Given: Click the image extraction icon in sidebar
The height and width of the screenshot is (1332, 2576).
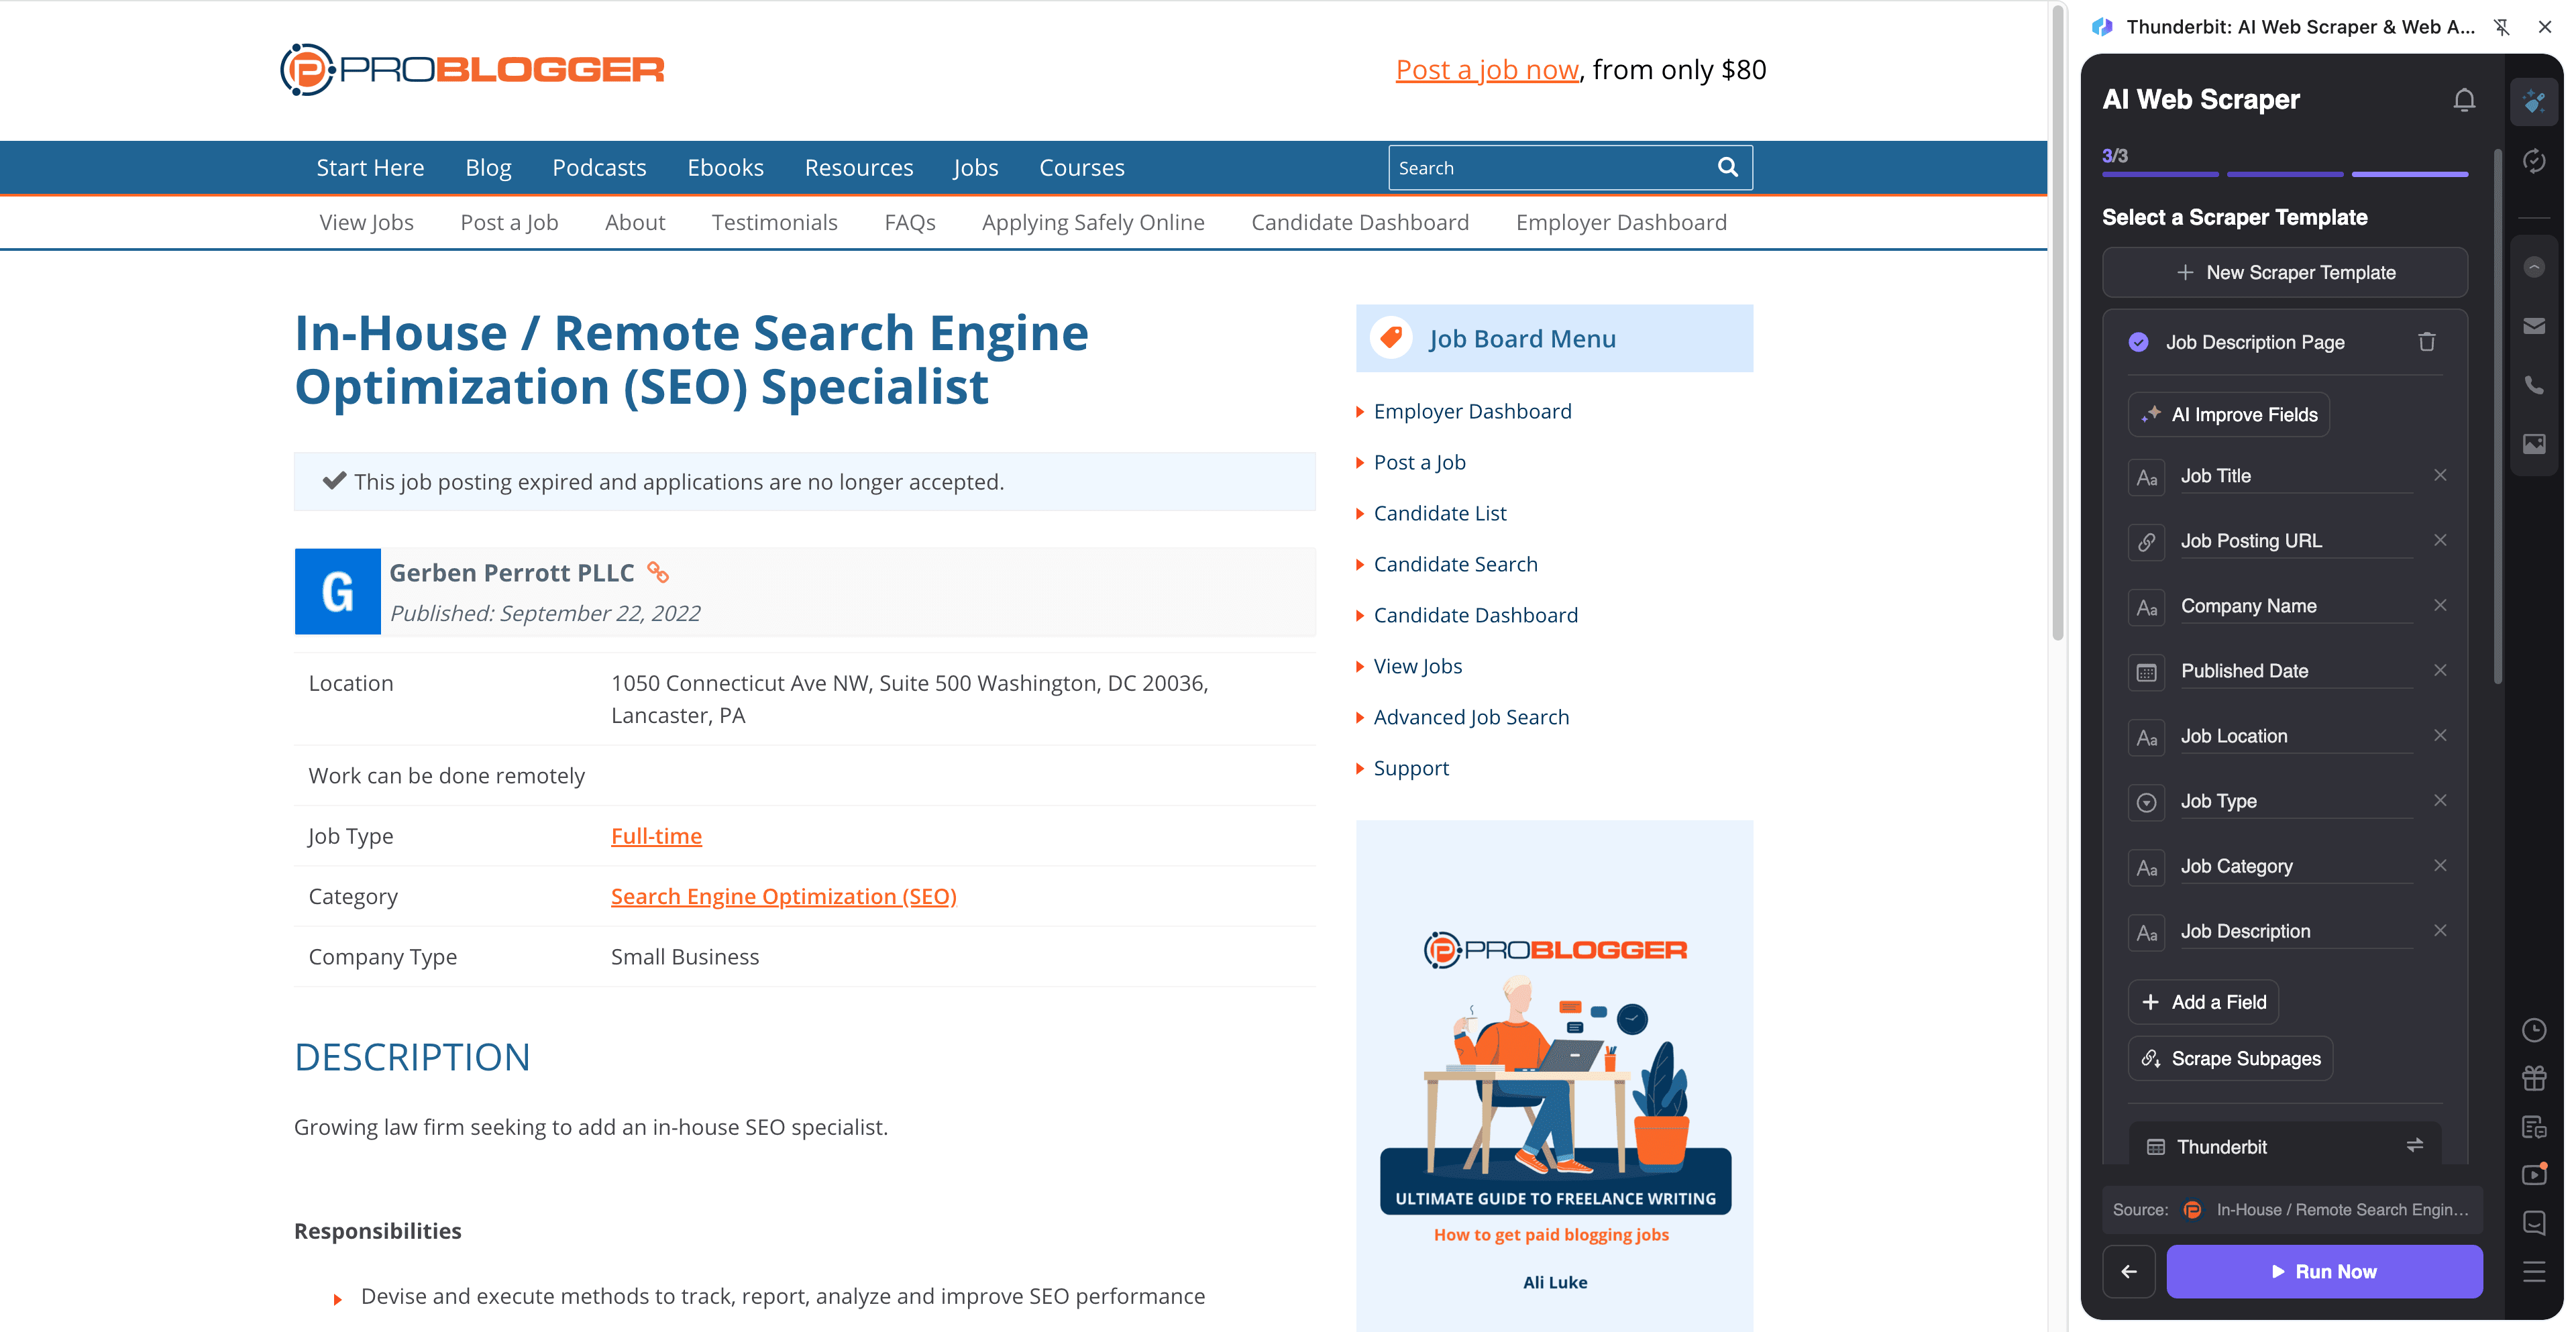Looking at the screenshot, I should [x=2535, y=444].
